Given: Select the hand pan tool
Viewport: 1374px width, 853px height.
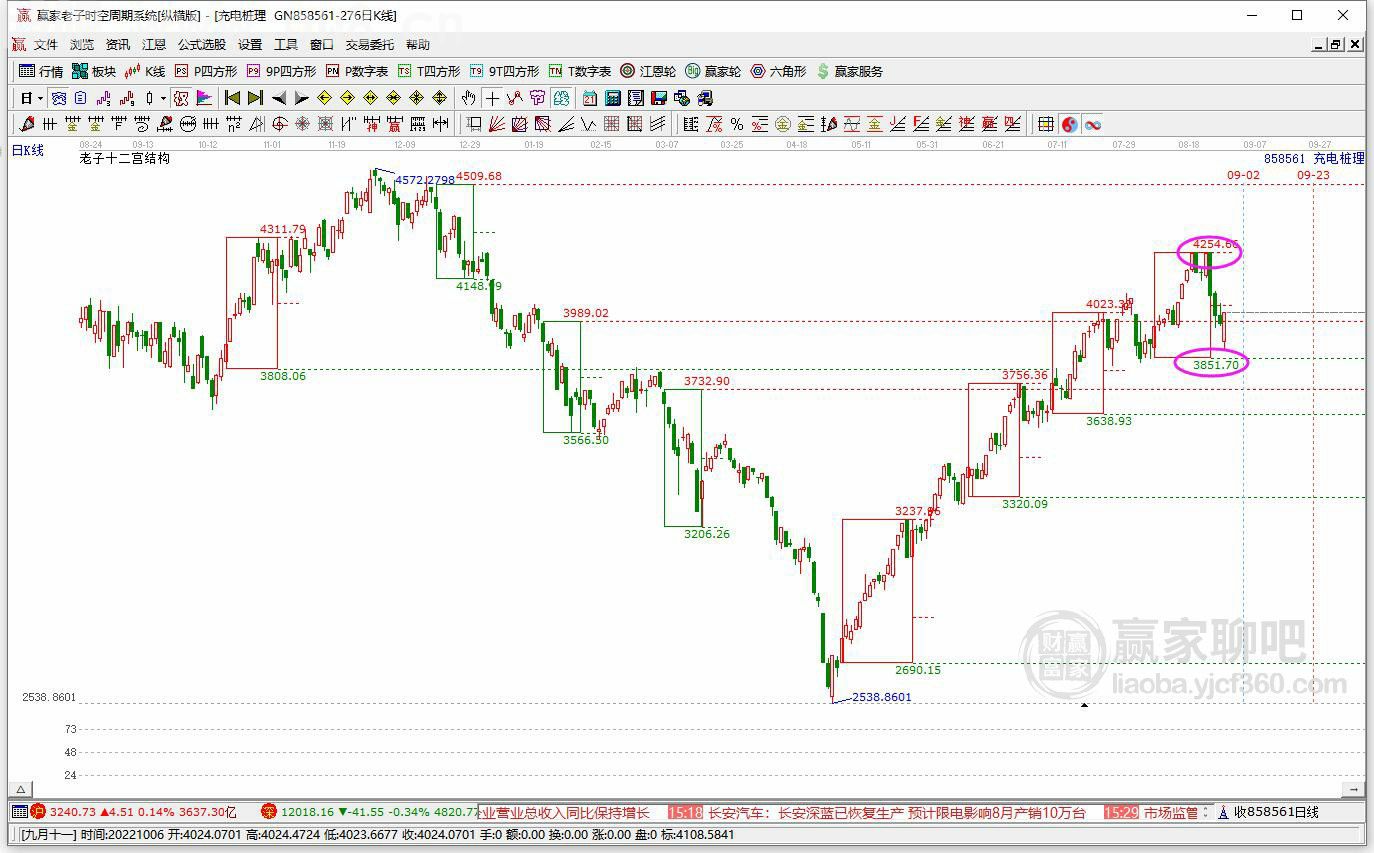Looking at the screenshot, I should (x=468, y=98).
